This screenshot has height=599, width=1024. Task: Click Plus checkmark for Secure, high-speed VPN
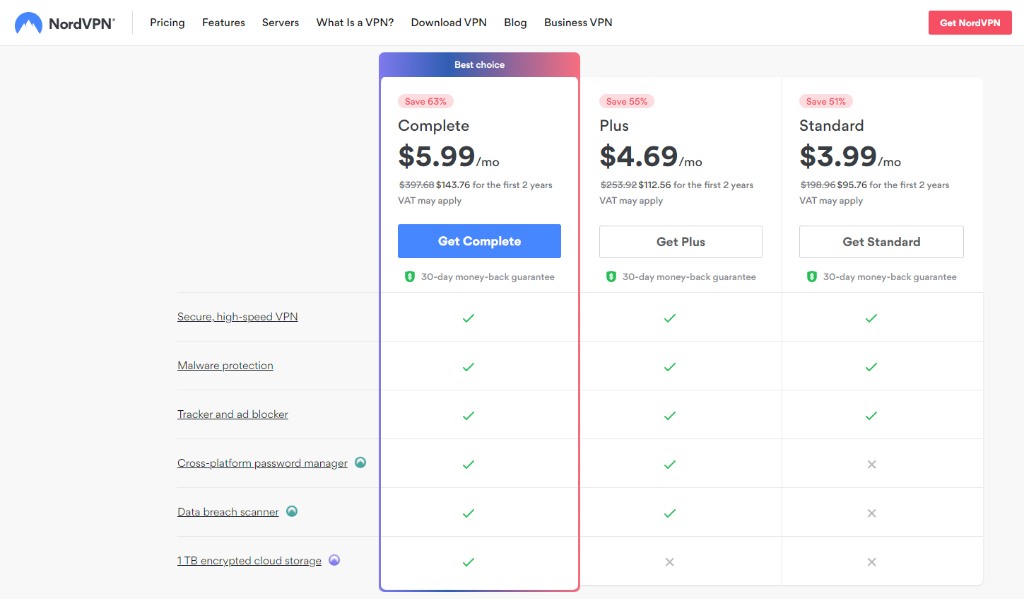coord(669,318)
